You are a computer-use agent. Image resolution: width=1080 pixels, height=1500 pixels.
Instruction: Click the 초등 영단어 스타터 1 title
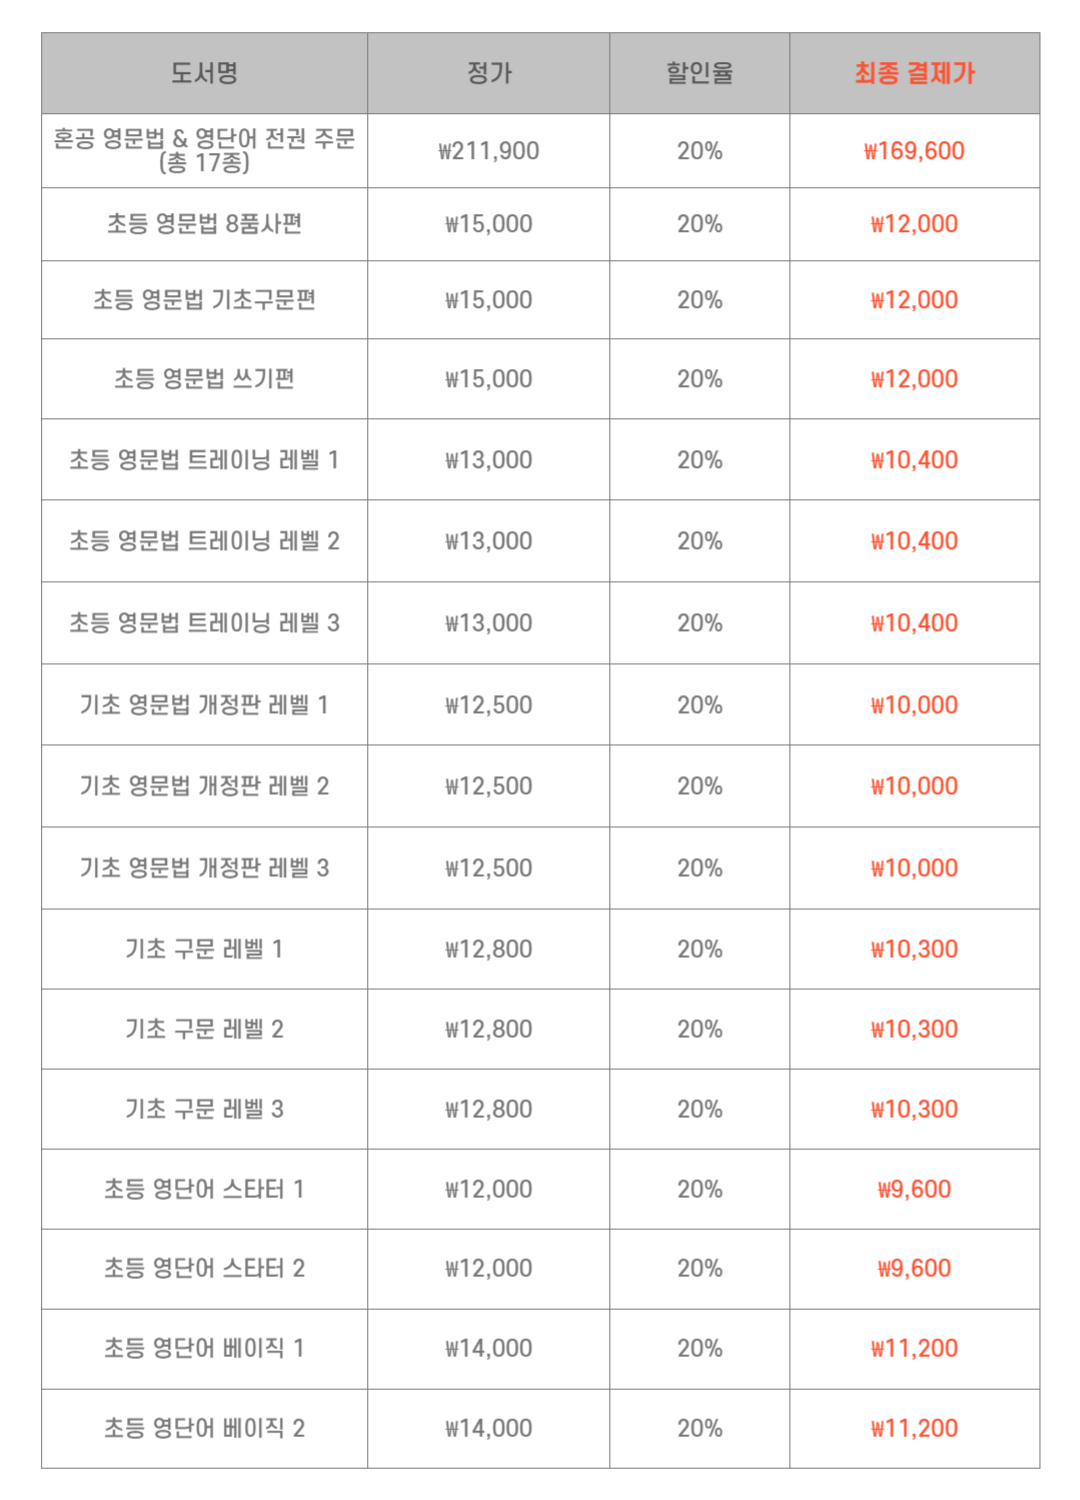(x=204, y=1189)
